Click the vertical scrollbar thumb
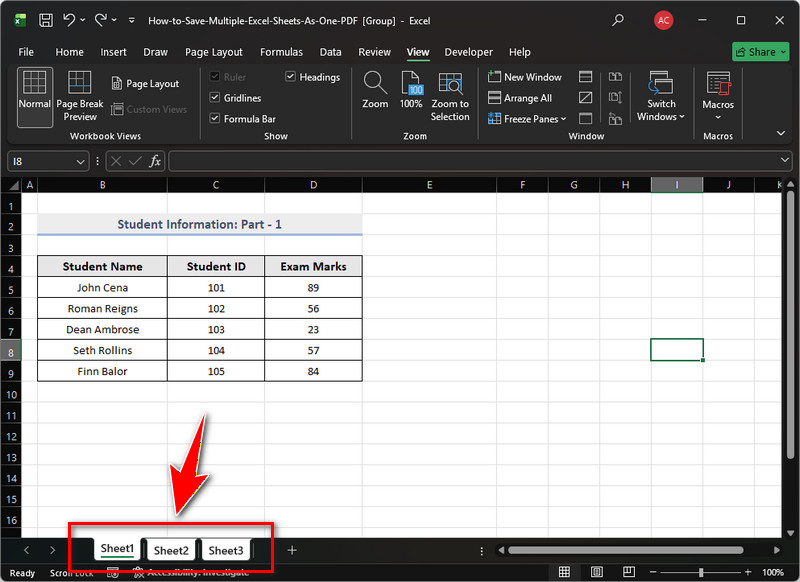 tap(790, 326)
